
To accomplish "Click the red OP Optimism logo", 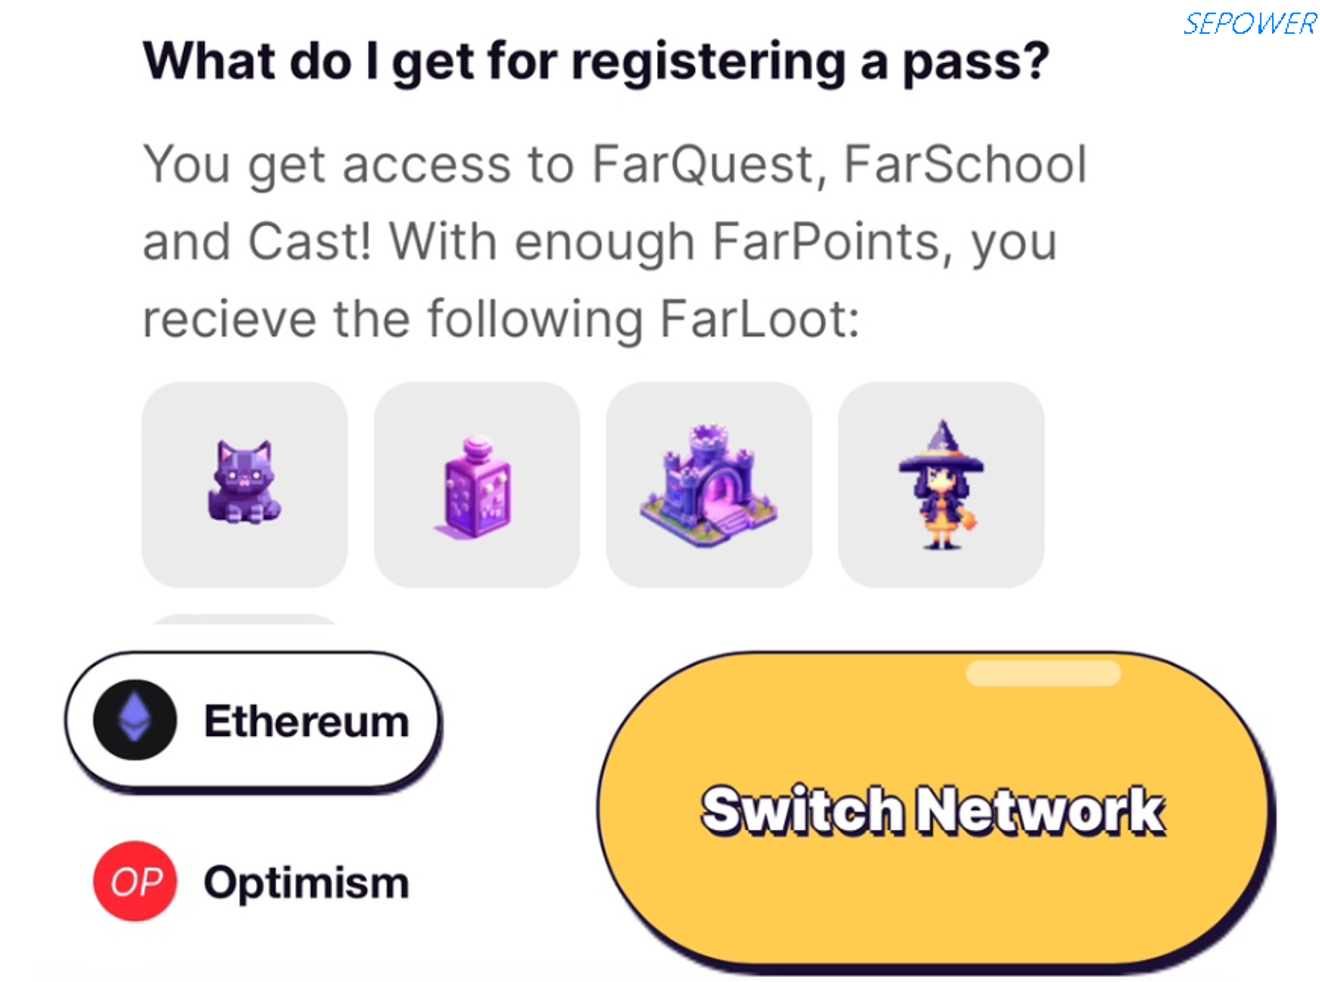I will (x=135, y=881).
